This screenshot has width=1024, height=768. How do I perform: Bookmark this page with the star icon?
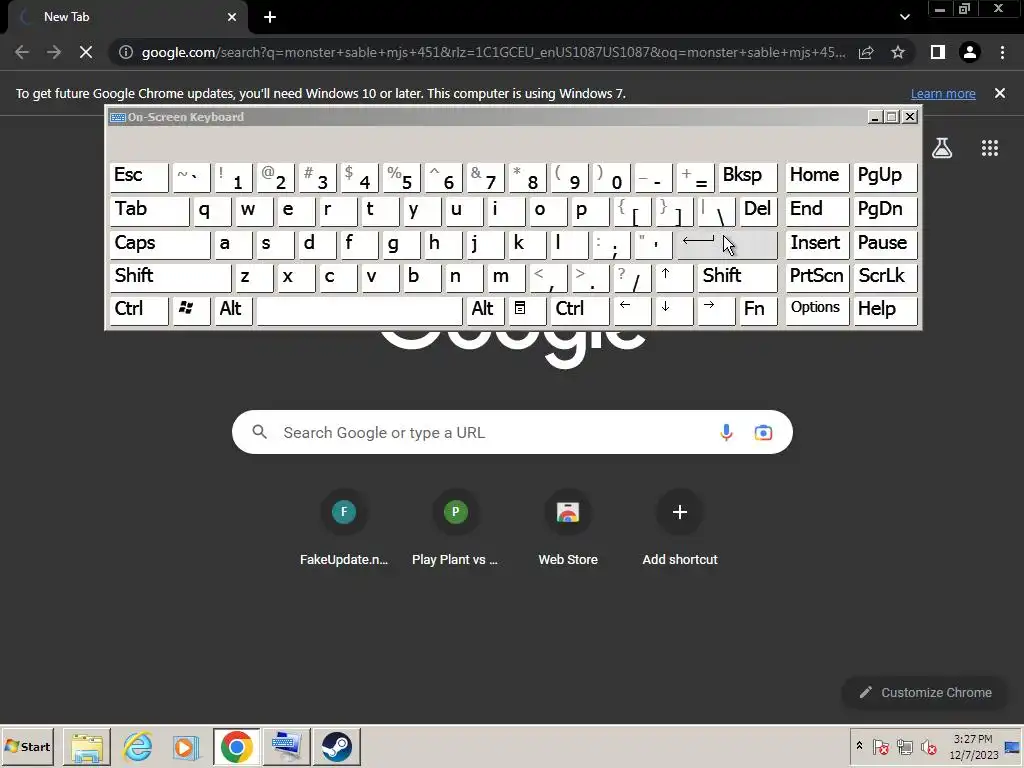pyautogui.click(x=898, y=52)
